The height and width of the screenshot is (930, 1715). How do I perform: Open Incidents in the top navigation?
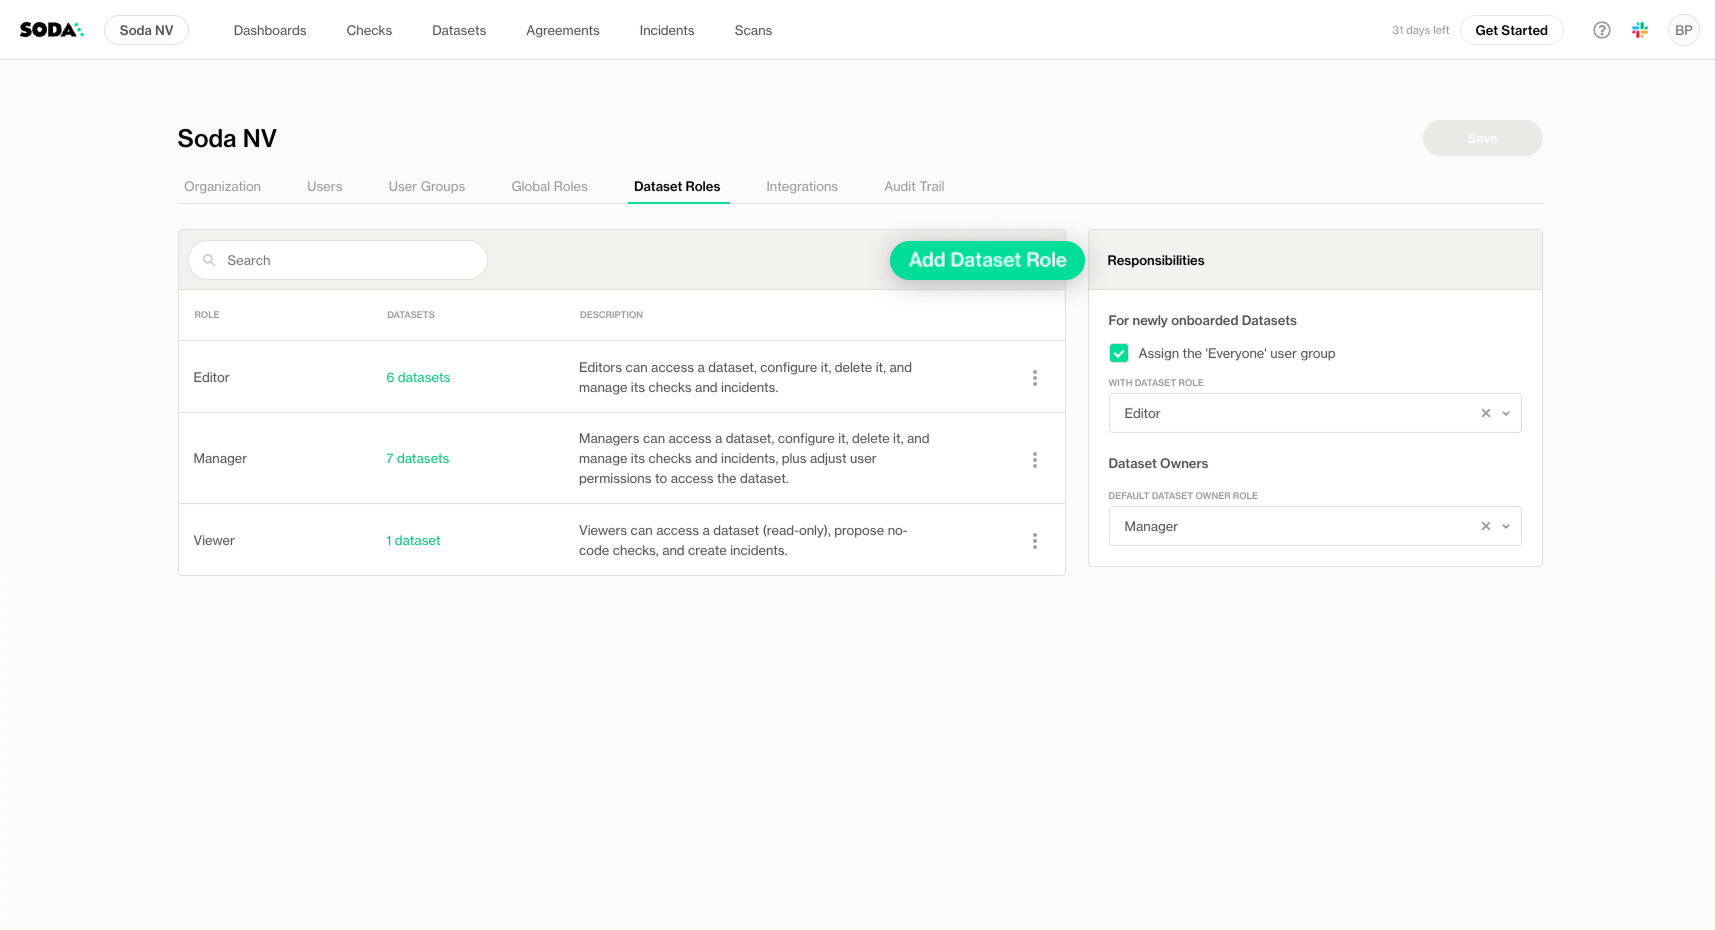tap(666, 30)
